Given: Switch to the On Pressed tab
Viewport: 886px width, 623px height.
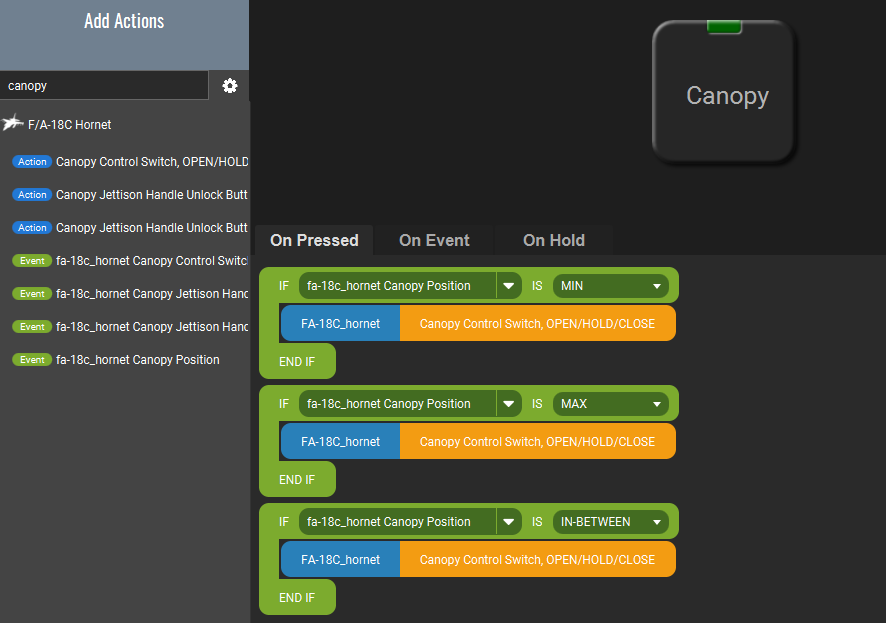Looking at the screenshot, I should click(314, 241).
